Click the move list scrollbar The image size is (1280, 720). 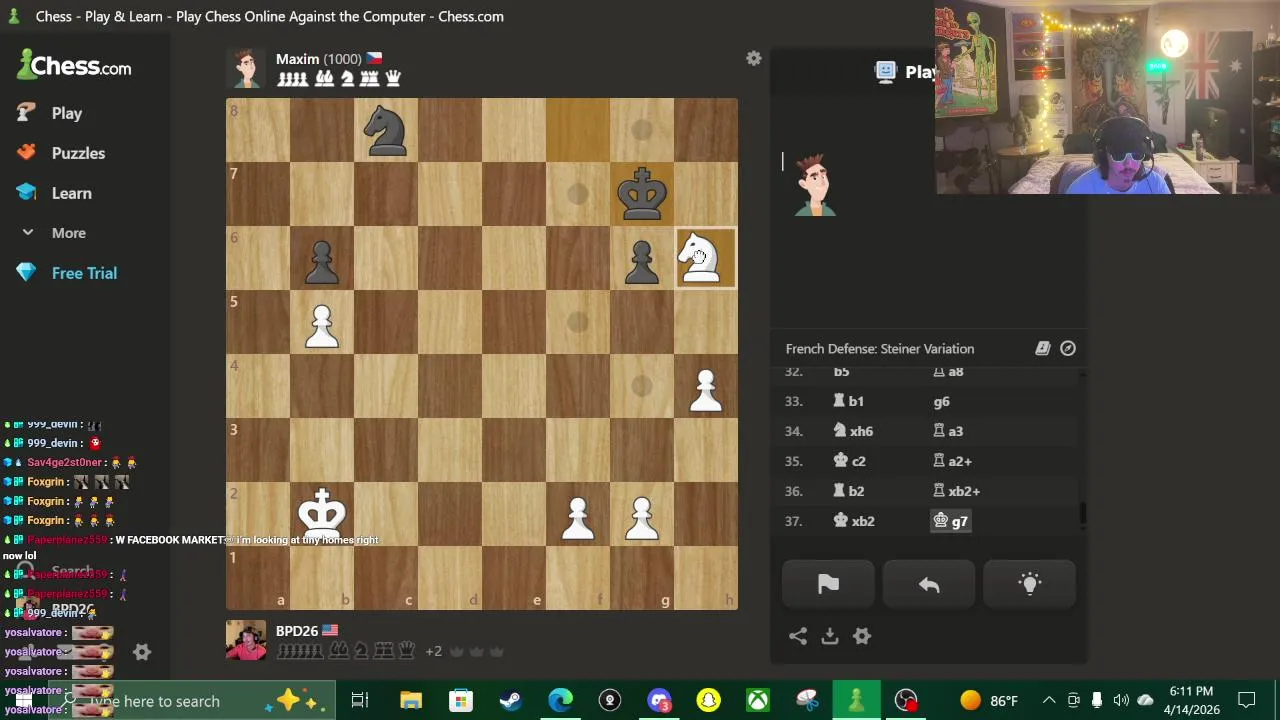click(1082, 515)
